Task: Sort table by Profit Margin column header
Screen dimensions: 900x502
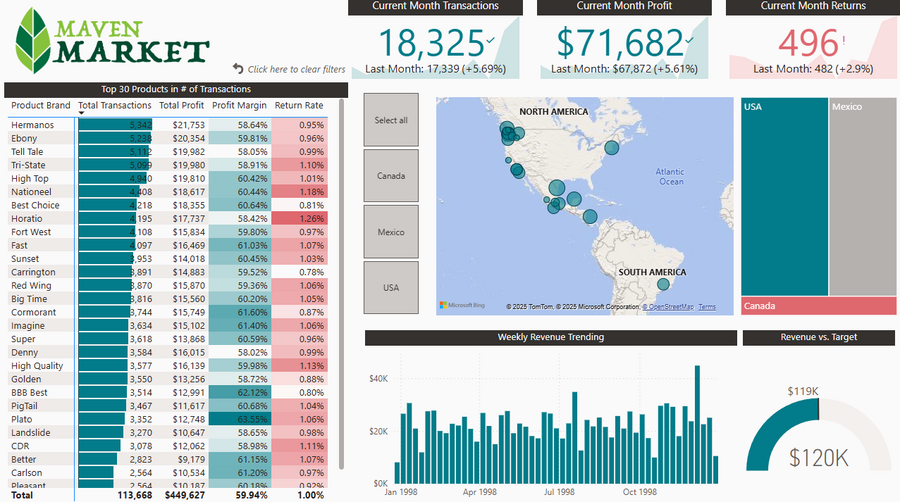Action: click(237, 105)
